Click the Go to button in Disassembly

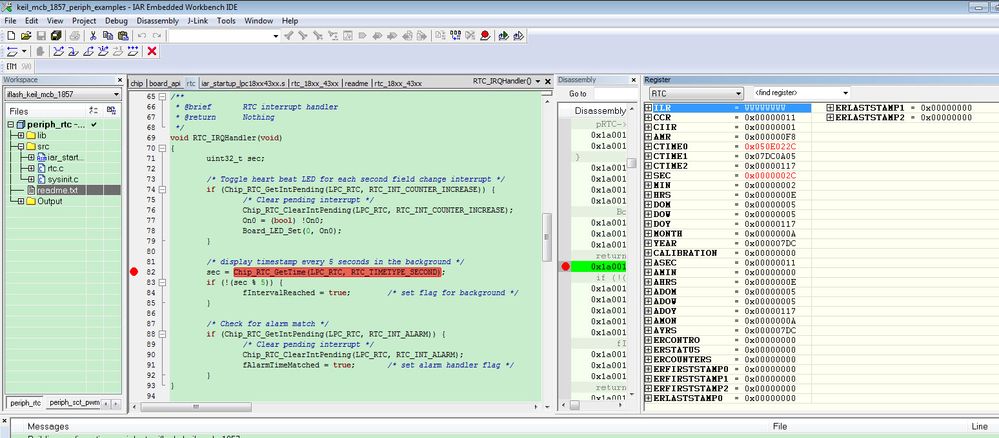(x=577, y=94)
